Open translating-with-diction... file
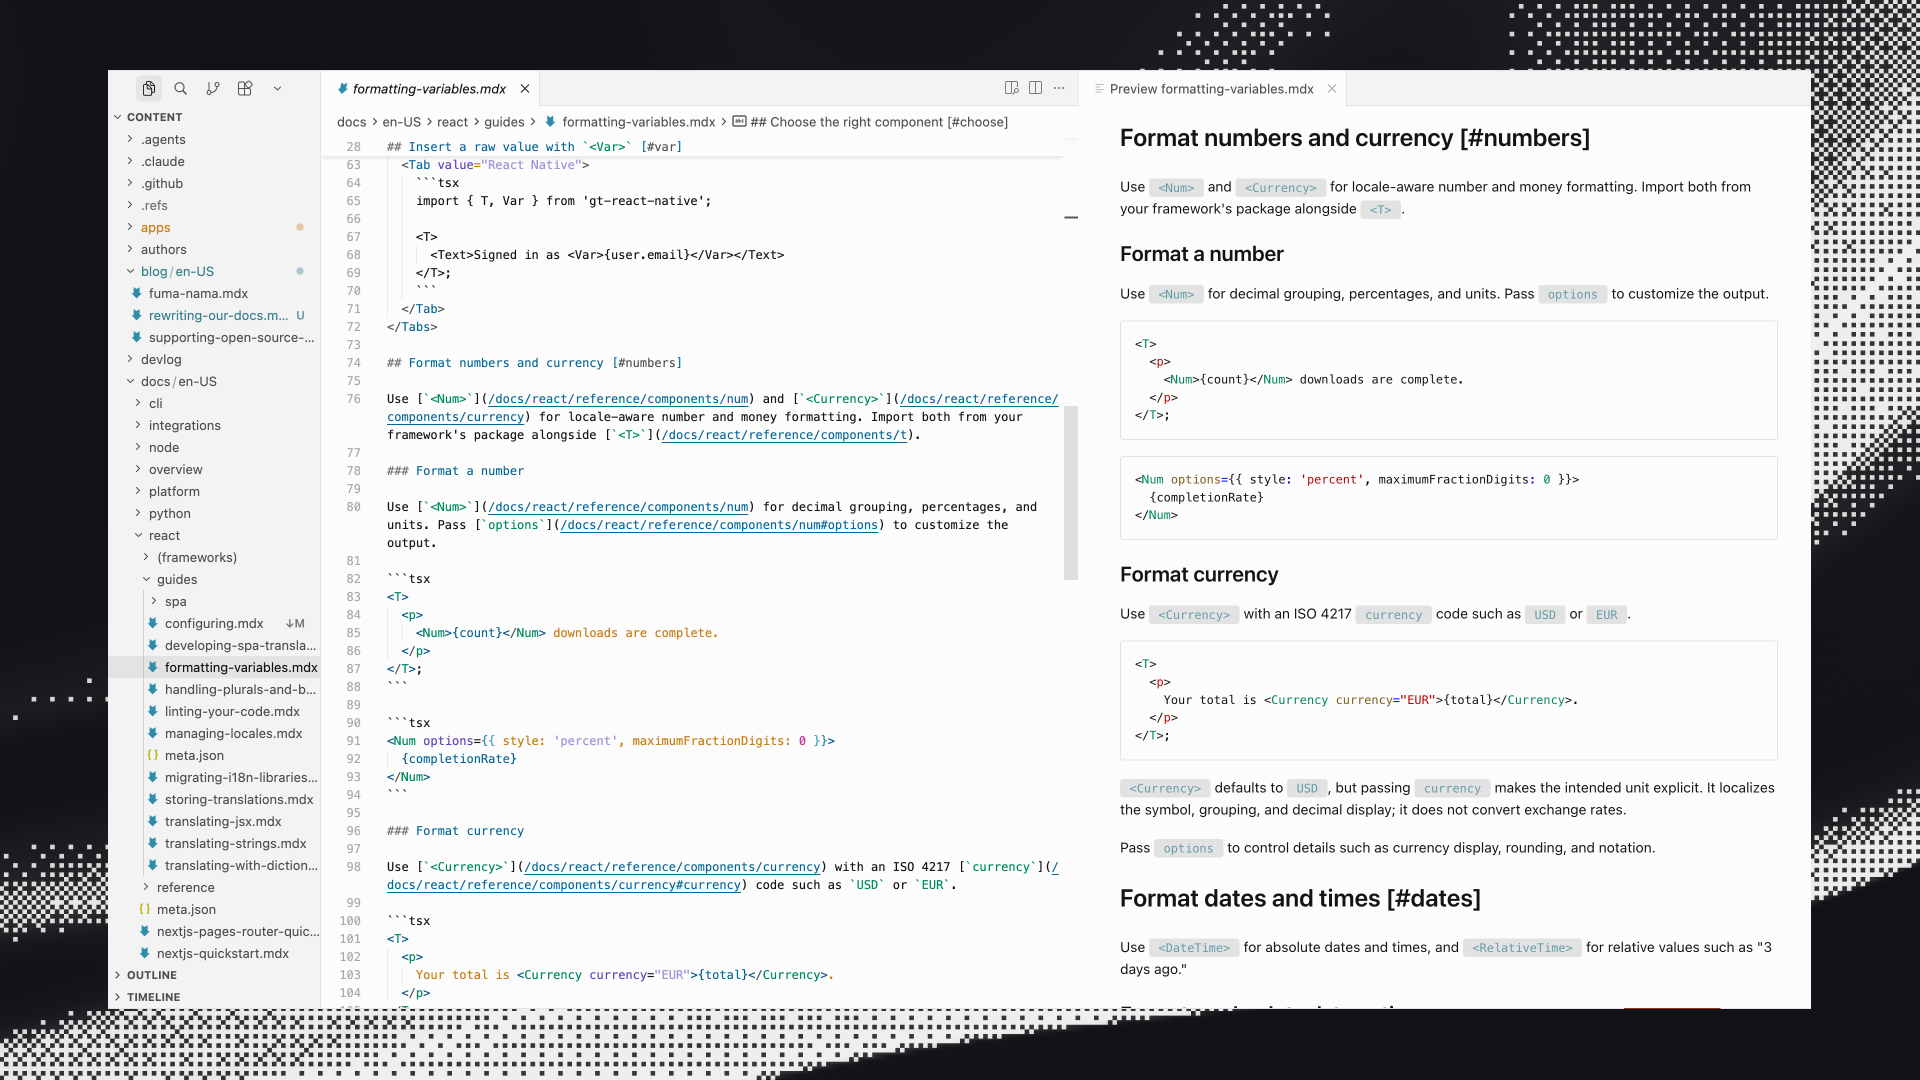 tap(214, 866)
